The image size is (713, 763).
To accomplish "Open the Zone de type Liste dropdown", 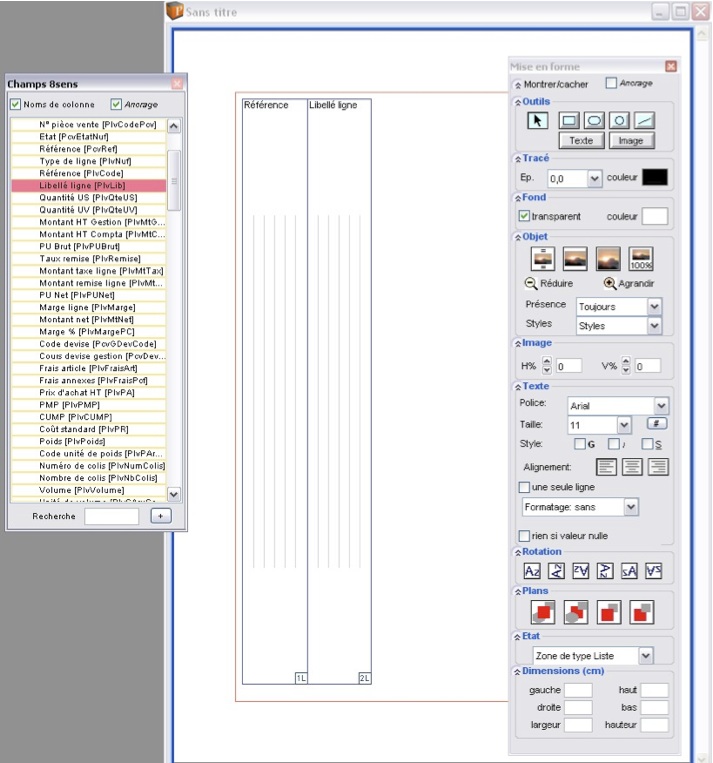I will [x=645, y=655].
